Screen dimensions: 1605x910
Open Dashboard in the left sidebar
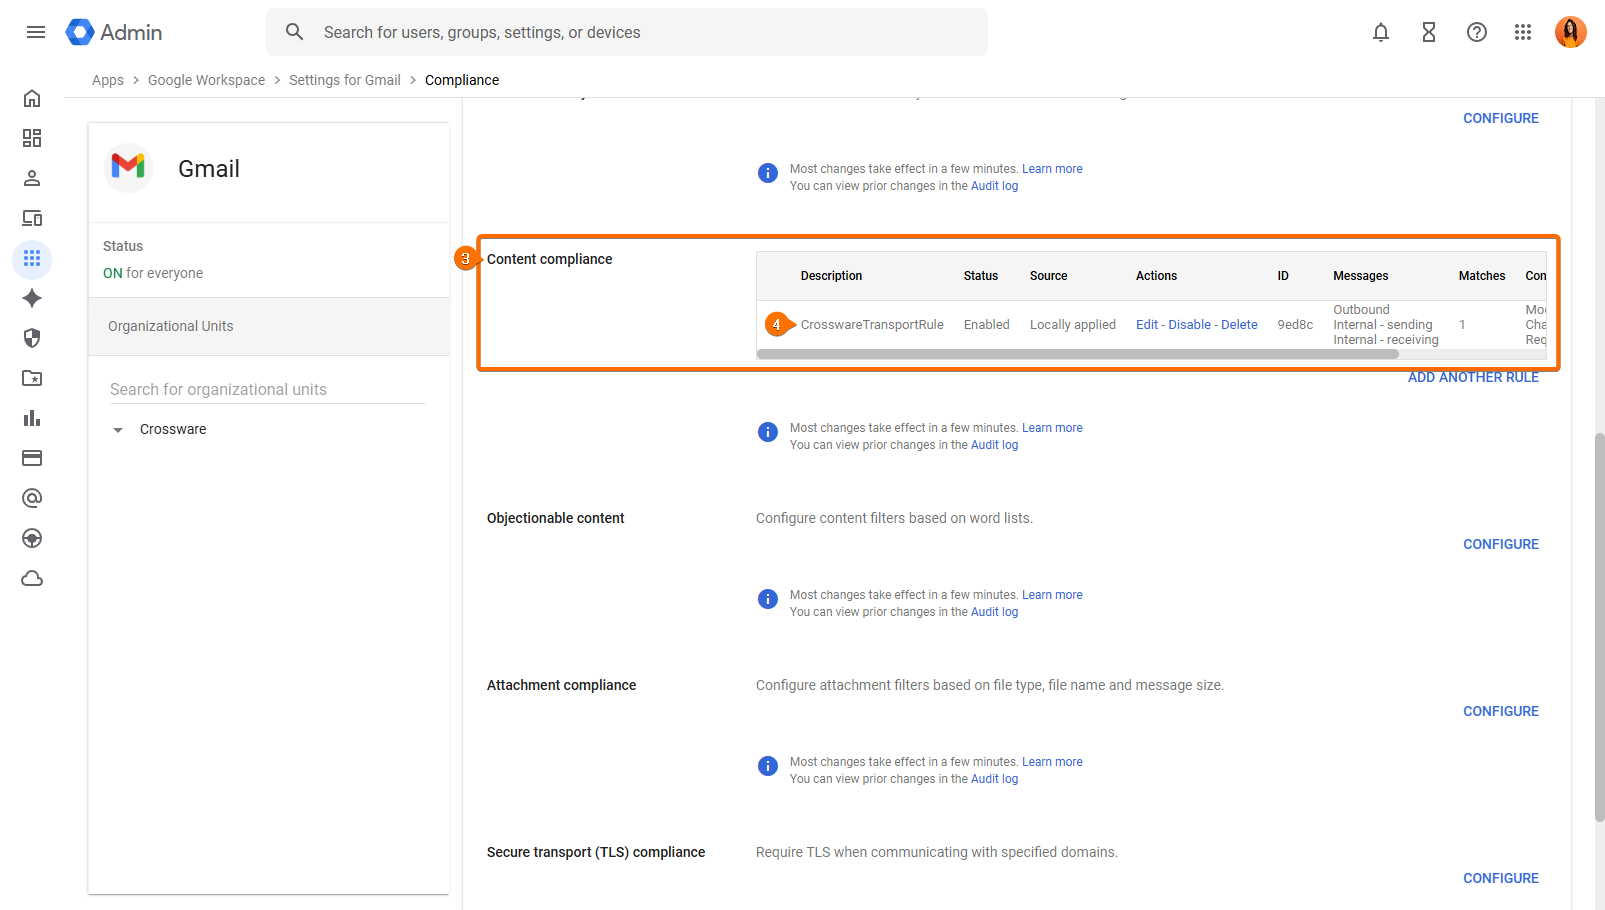pos(32,138)
